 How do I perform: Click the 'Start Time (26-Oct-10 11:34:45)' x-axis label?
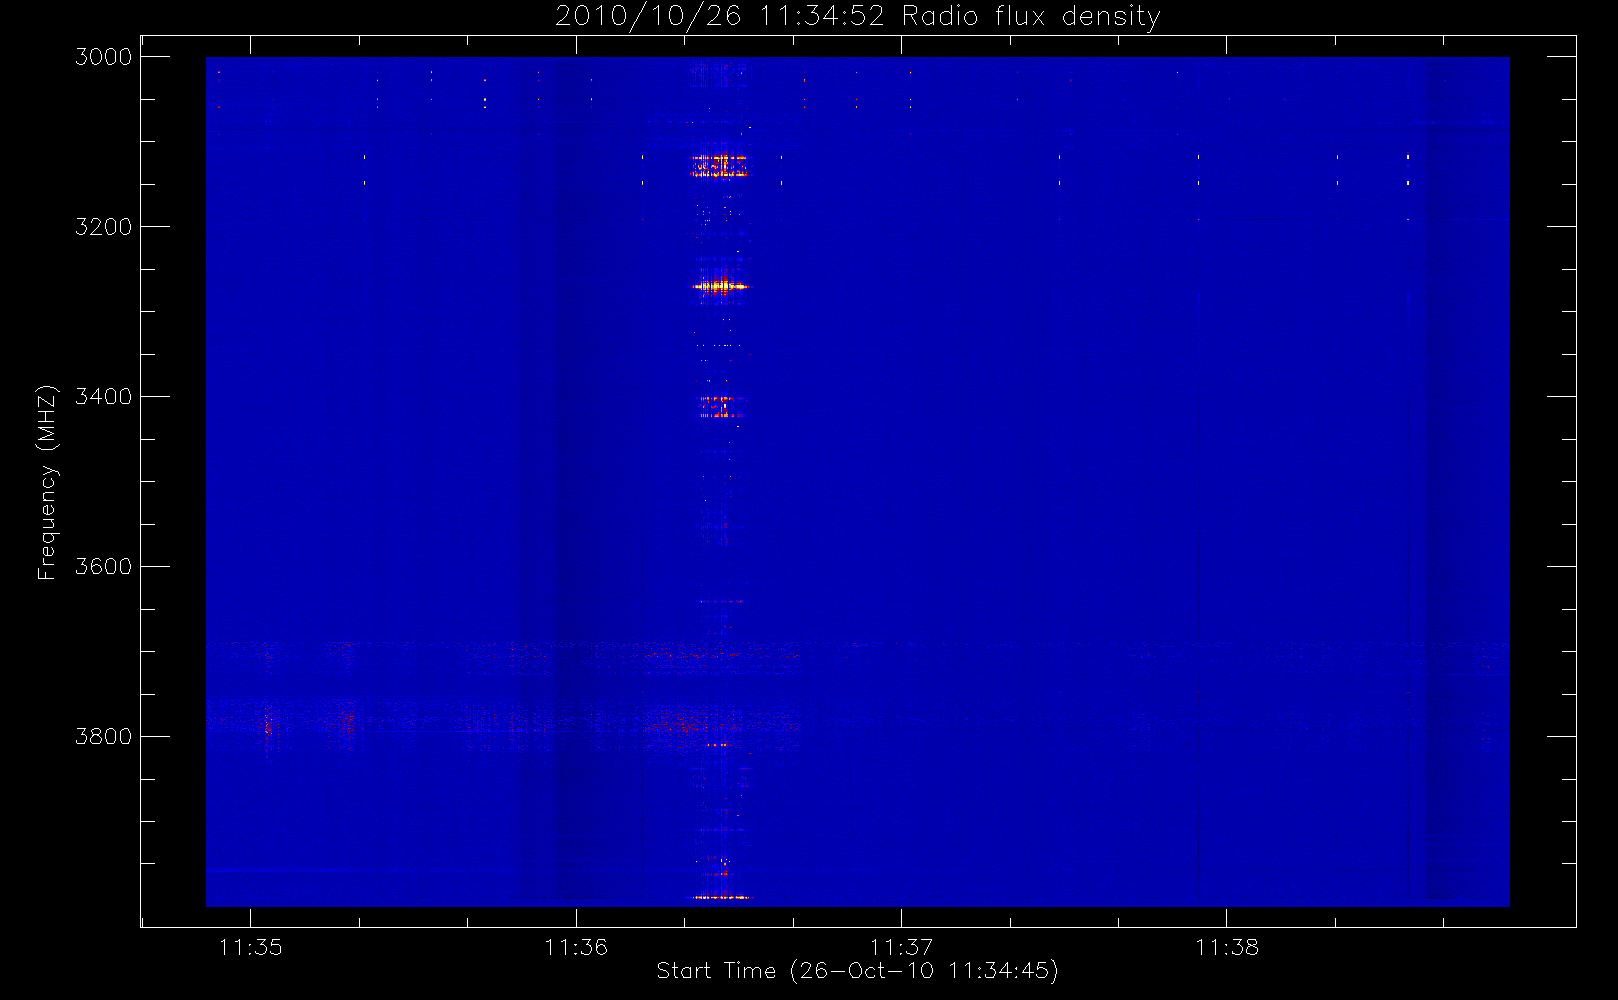click(857, 970)
